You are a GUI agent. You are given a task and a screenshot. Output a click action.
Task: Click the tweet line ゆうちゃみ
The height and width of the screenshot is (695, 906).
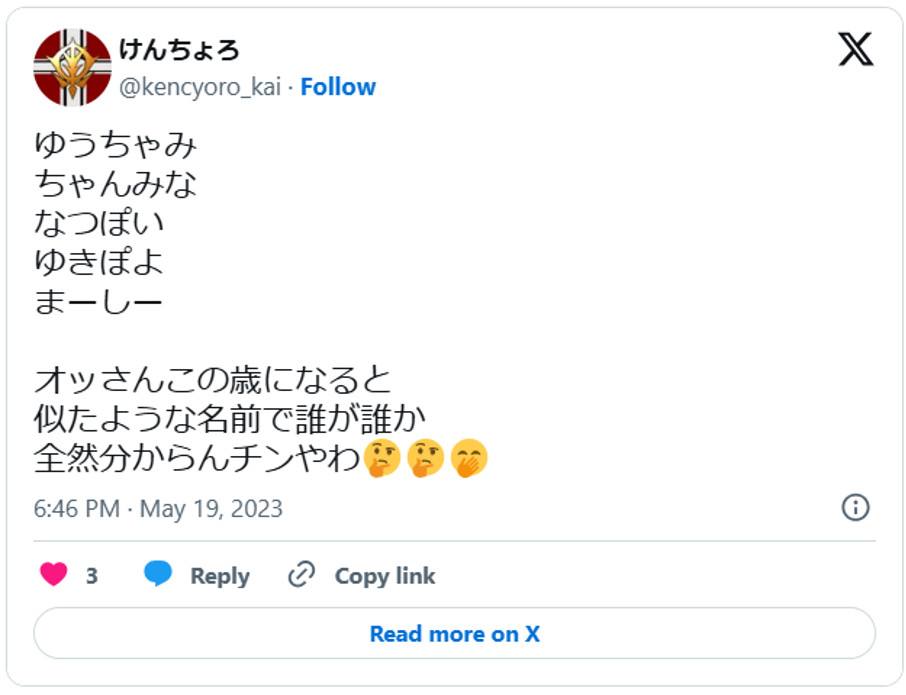click(x=116, y=146)
